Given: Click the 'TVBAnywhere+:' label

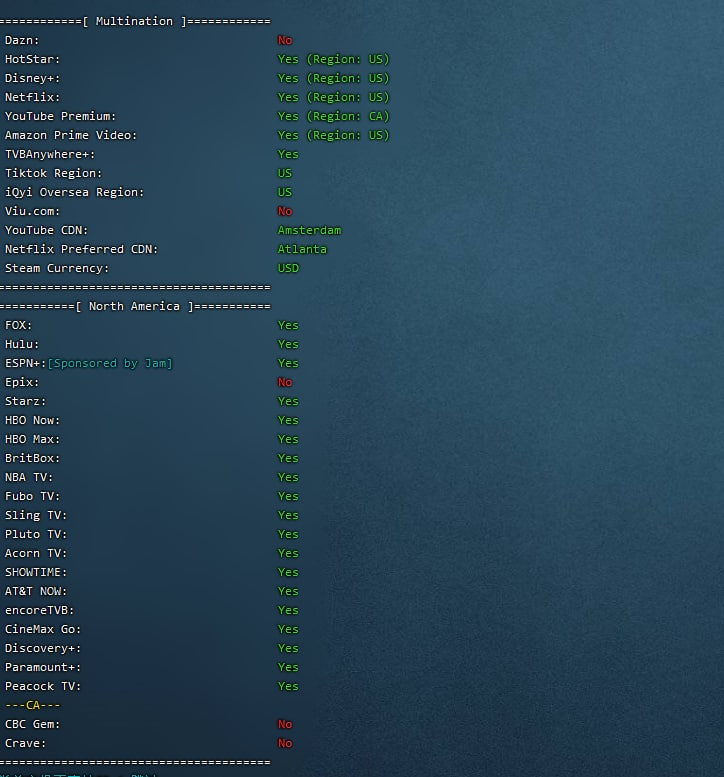Looking at the screenshot, I should pyautogui.click(x=50, y=154).
